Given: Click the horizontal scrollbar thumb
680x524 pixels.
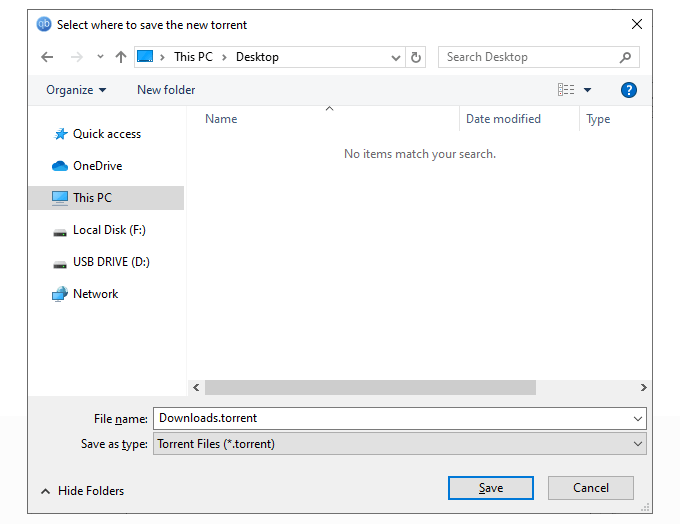Looking at the screenshot, I should tap(370, 387).
